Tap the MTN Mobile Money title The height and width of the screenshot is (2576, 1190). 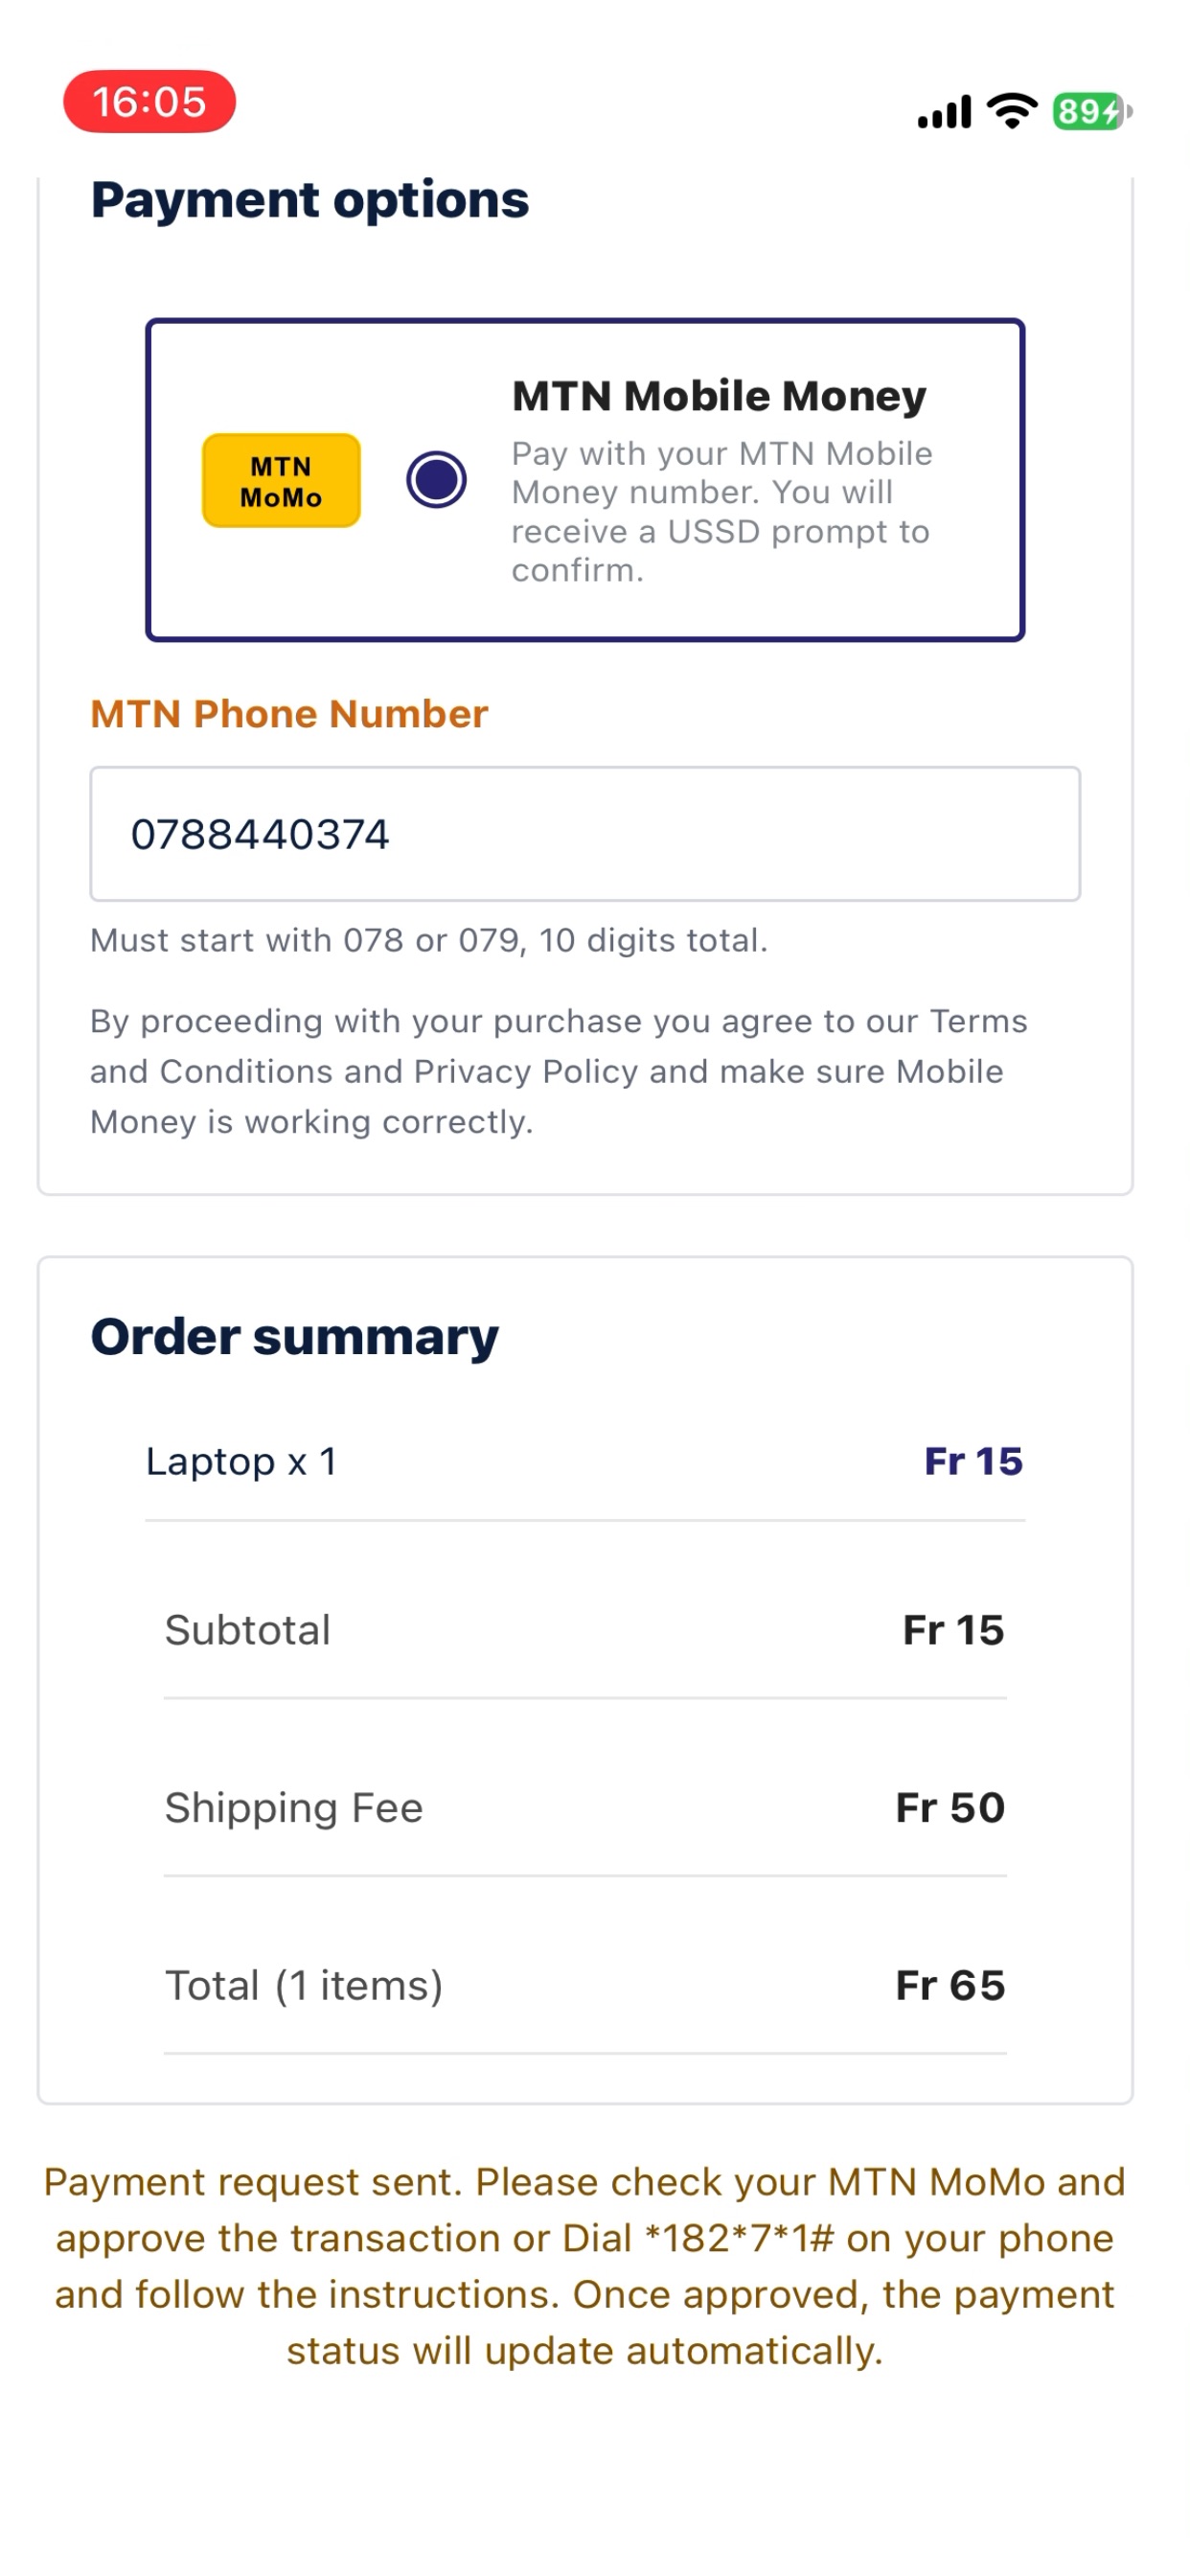coord(719,396)
